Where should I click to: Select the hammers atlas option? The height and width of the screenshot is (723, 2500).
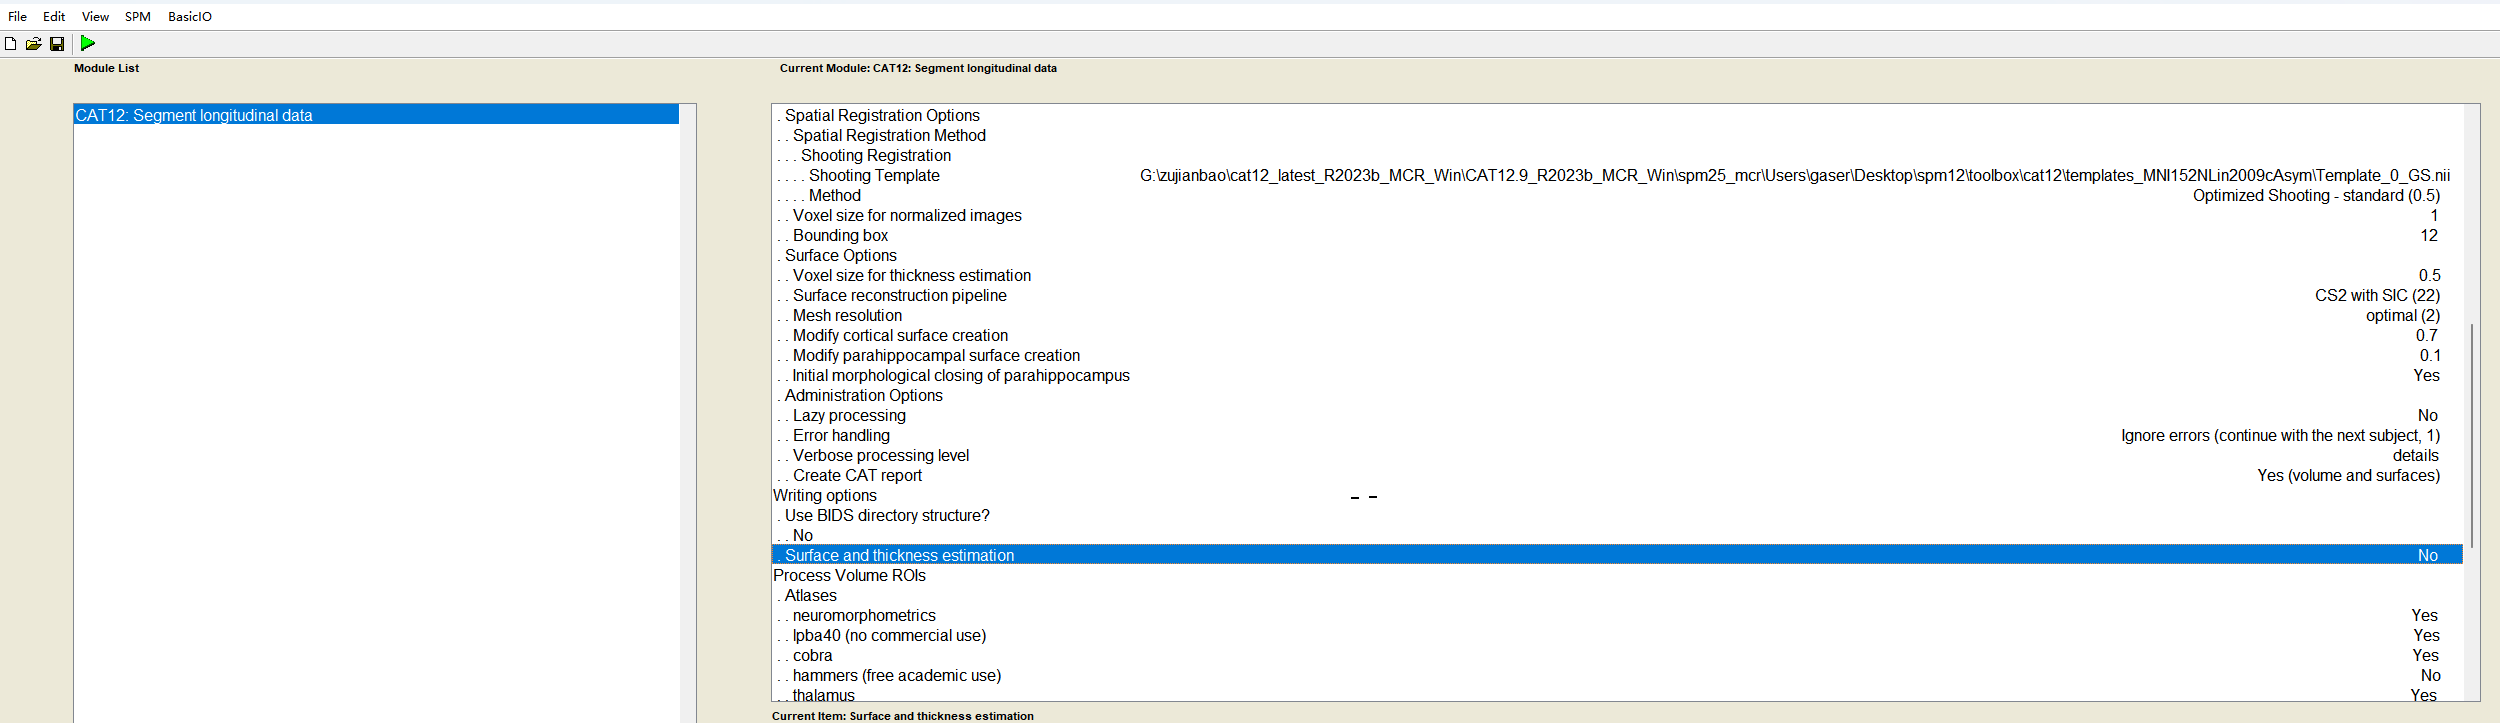896,676
